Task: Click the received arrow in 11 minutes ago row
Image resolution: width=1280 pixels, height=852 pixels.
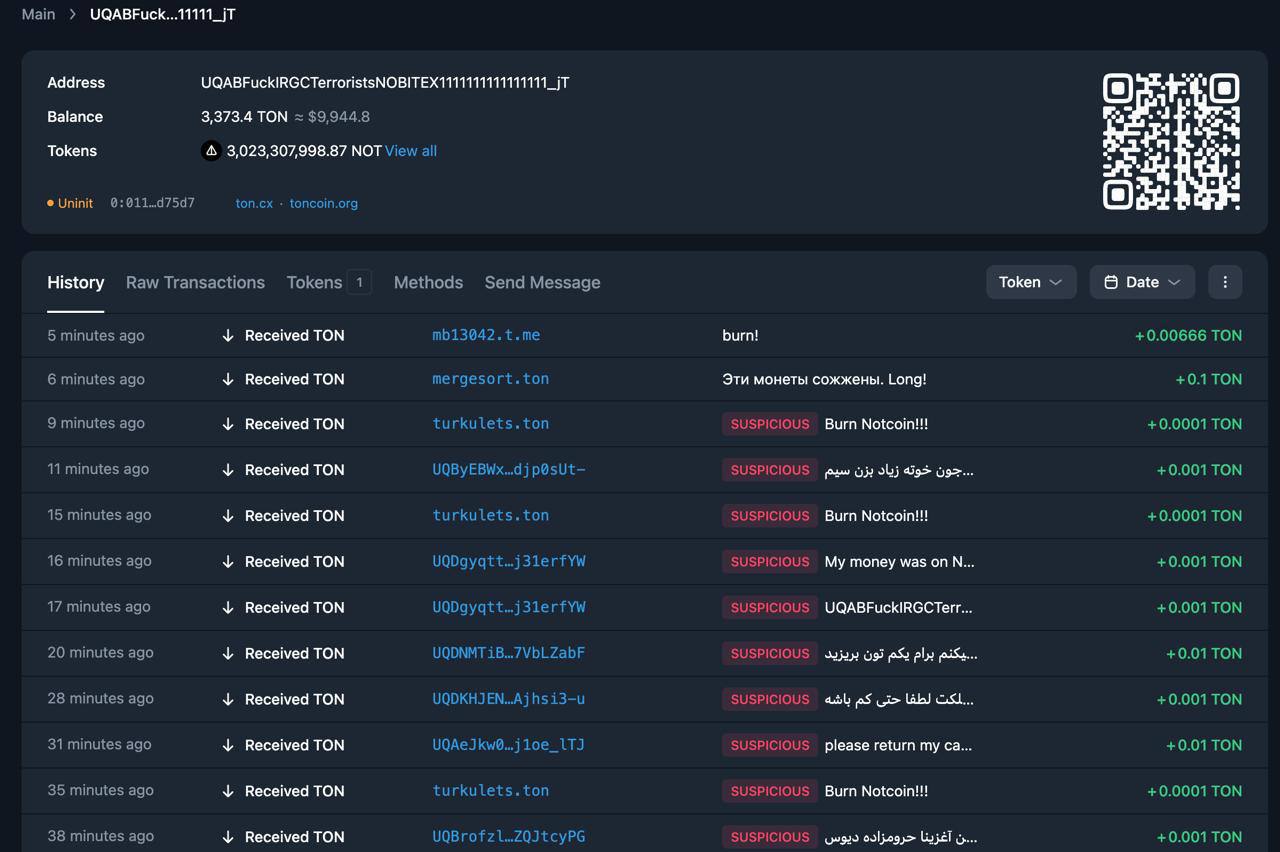Action: [228, 471]
